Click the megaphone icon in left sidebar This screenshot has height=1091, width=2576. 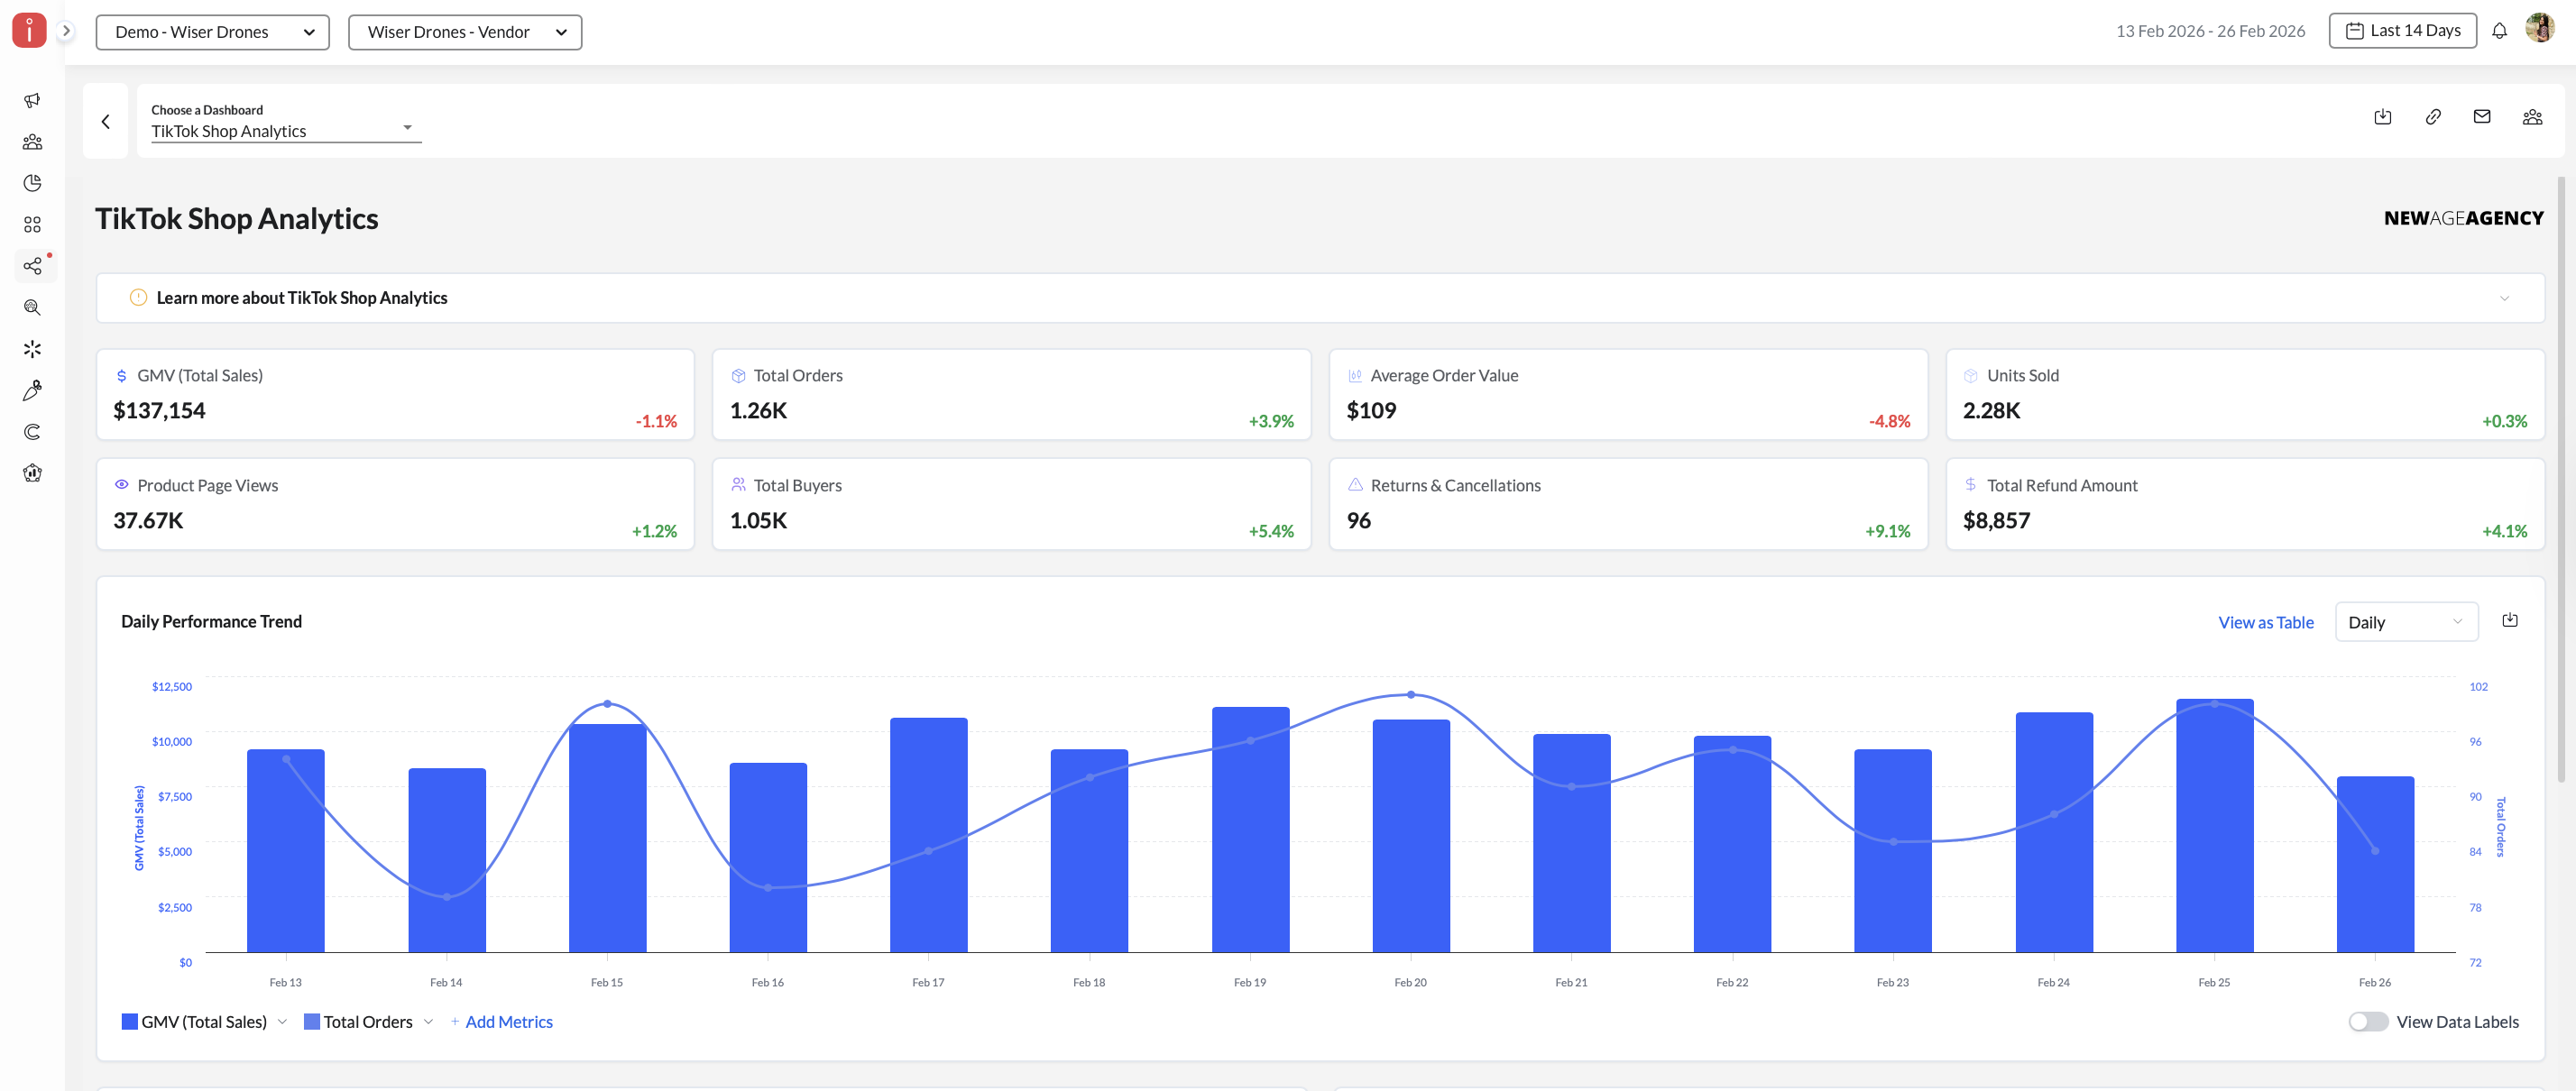(x=32, y=100)
